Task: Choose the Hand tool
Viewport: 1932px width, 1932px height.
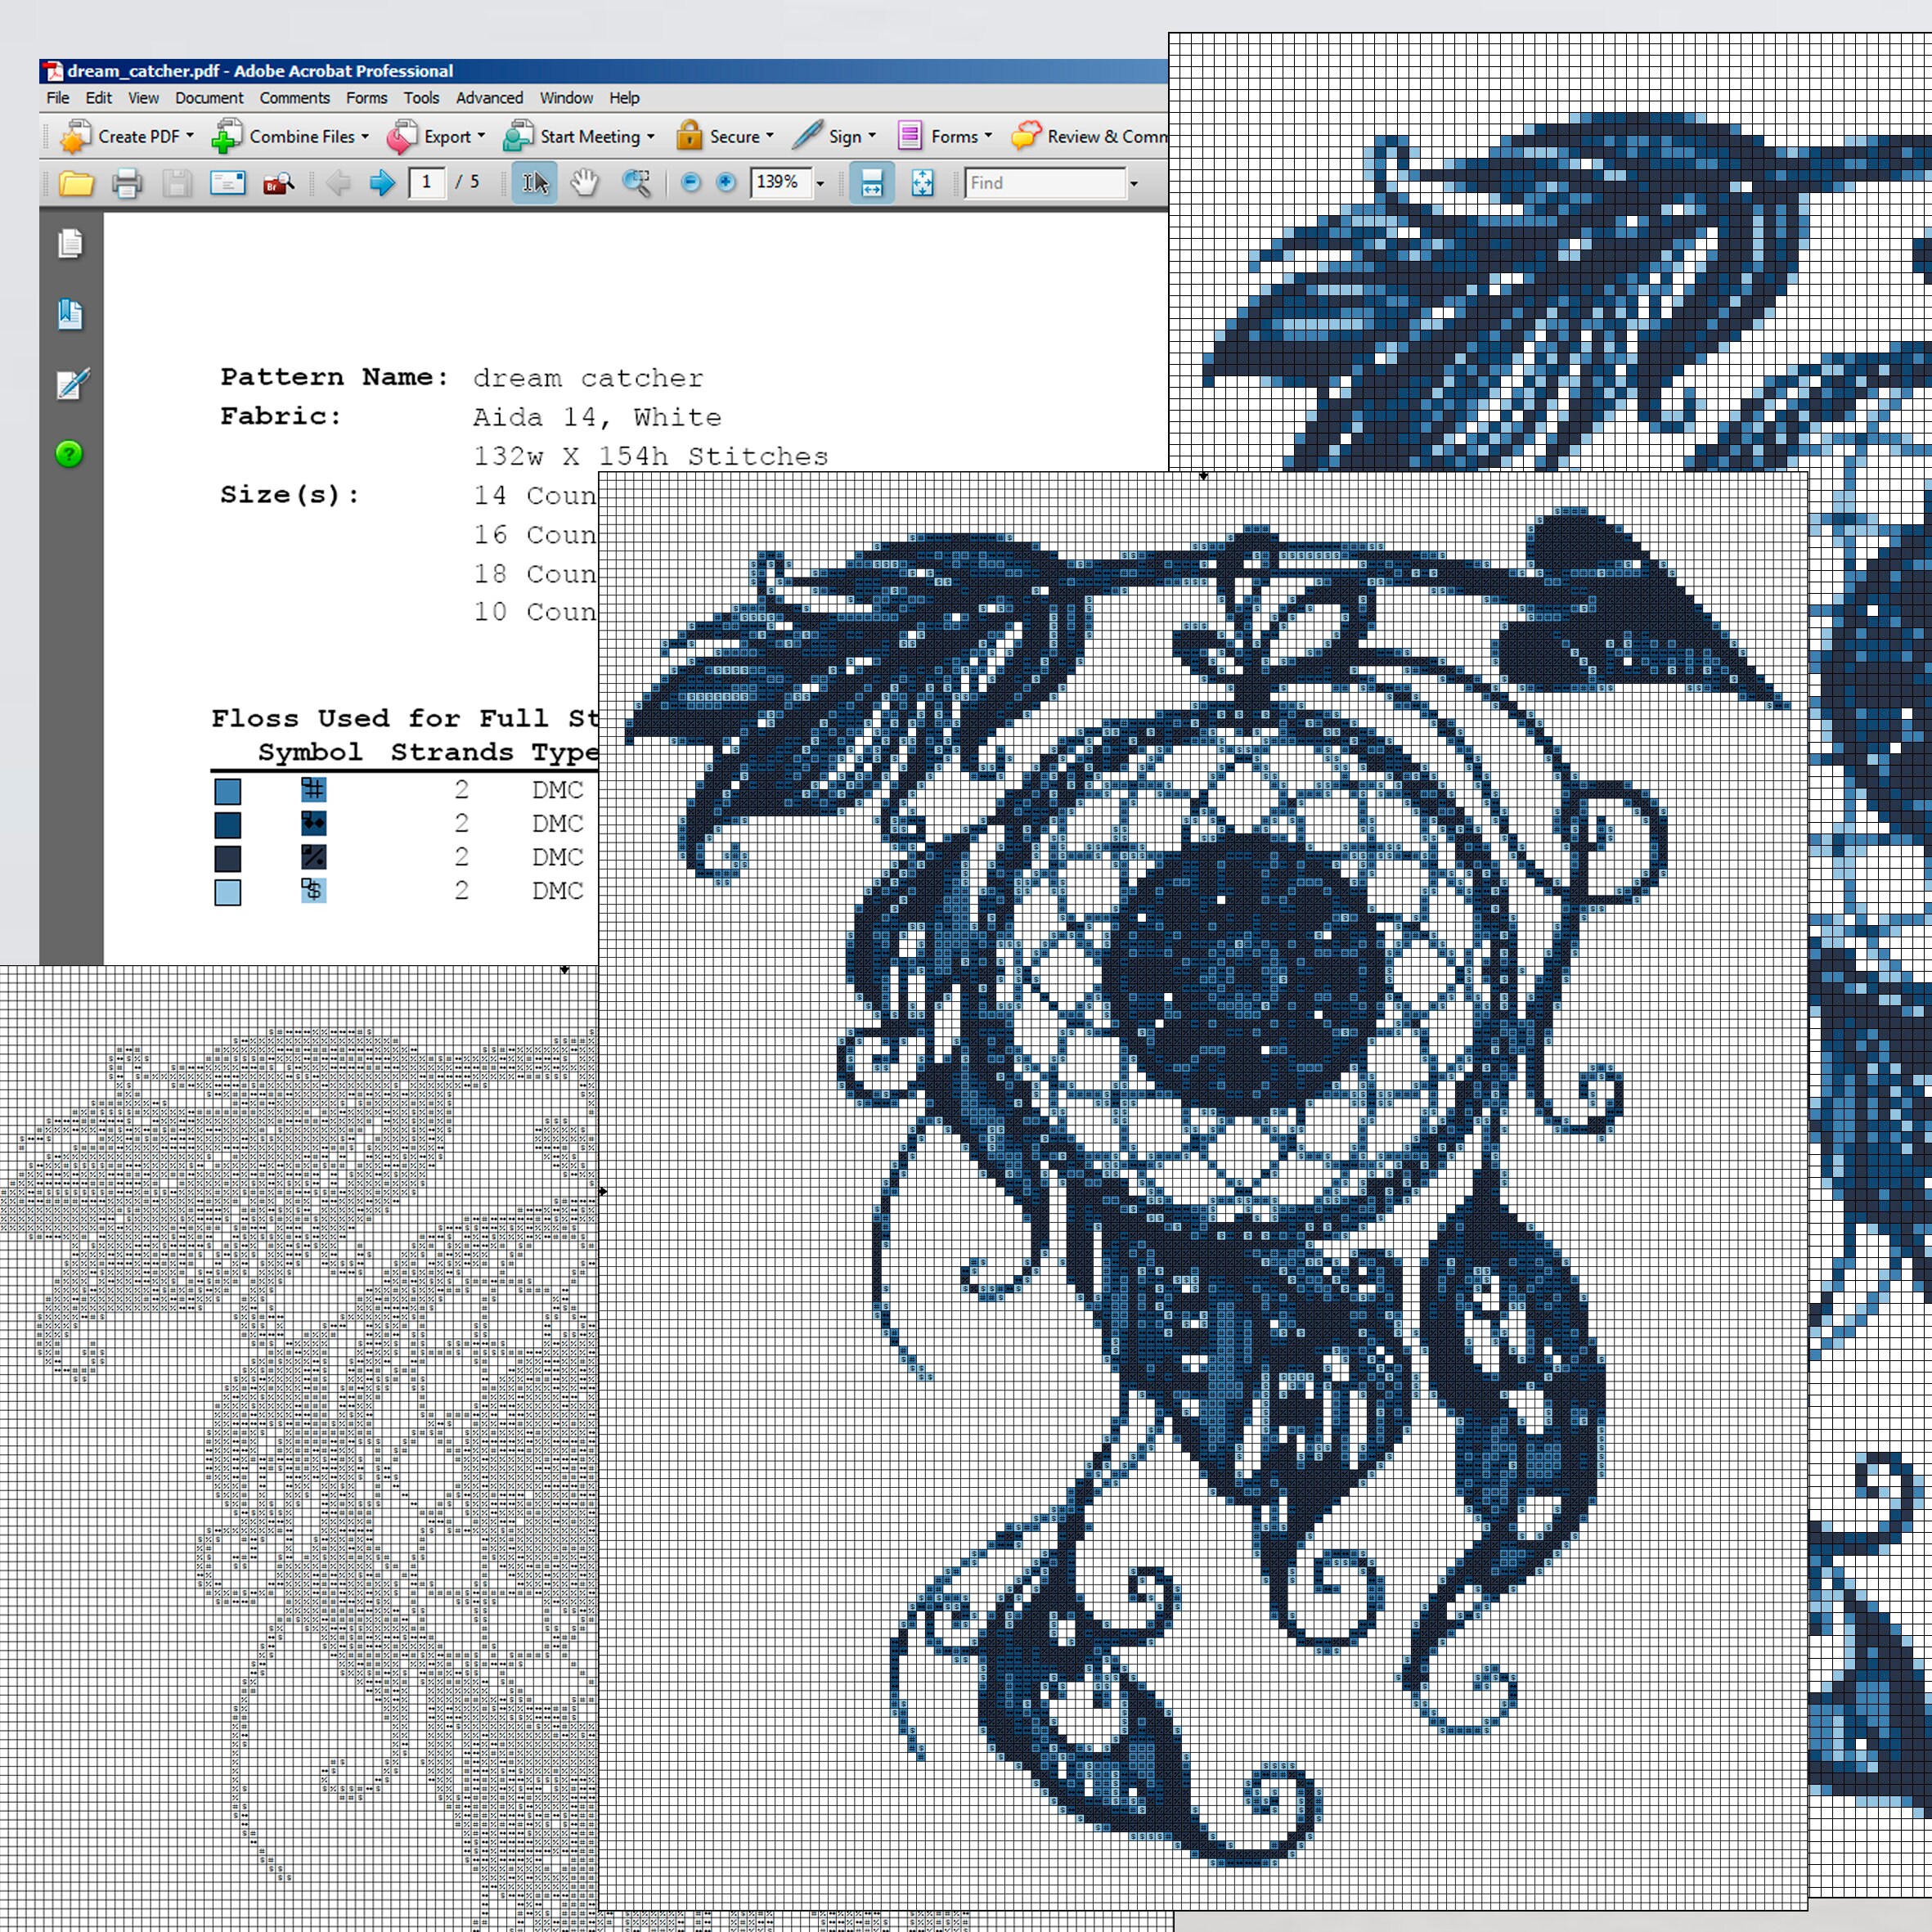Action: (585, 183)
